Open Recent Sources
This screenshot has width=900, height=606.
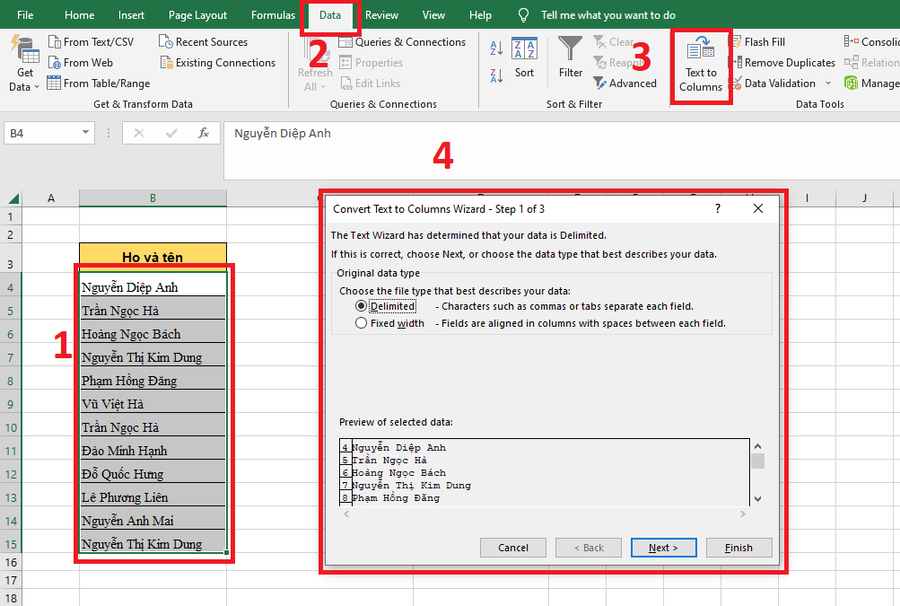[x=203, y=42]
